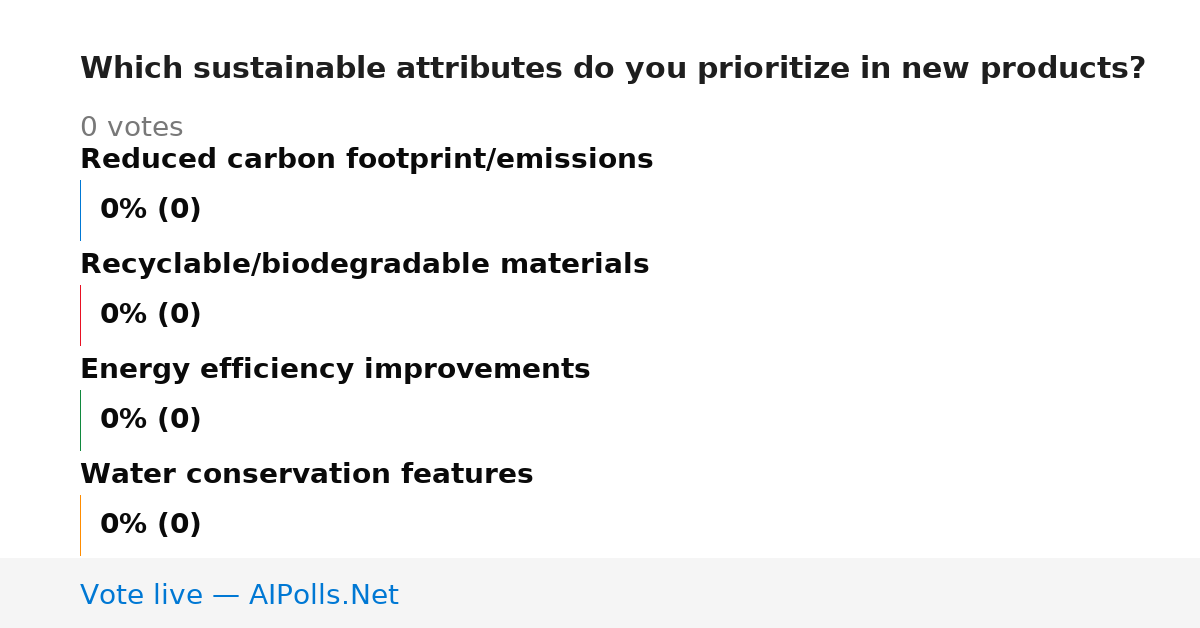Click the poll question heading text
Viewport: 1200px width, 628px height.
point(612,69)
